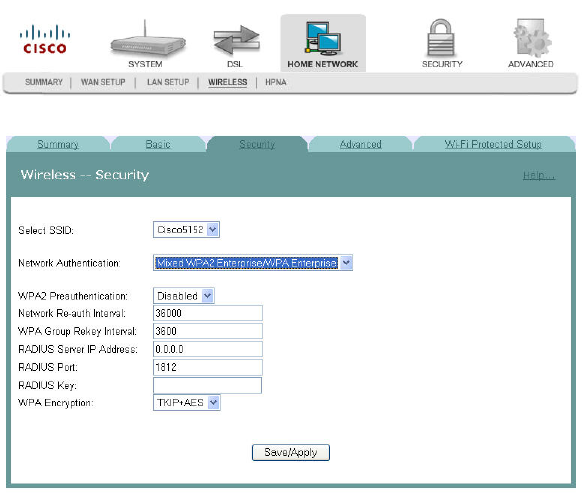This screenshot has width=588, height=499.
Task: Click the Cisco logo
Action: 45,39
